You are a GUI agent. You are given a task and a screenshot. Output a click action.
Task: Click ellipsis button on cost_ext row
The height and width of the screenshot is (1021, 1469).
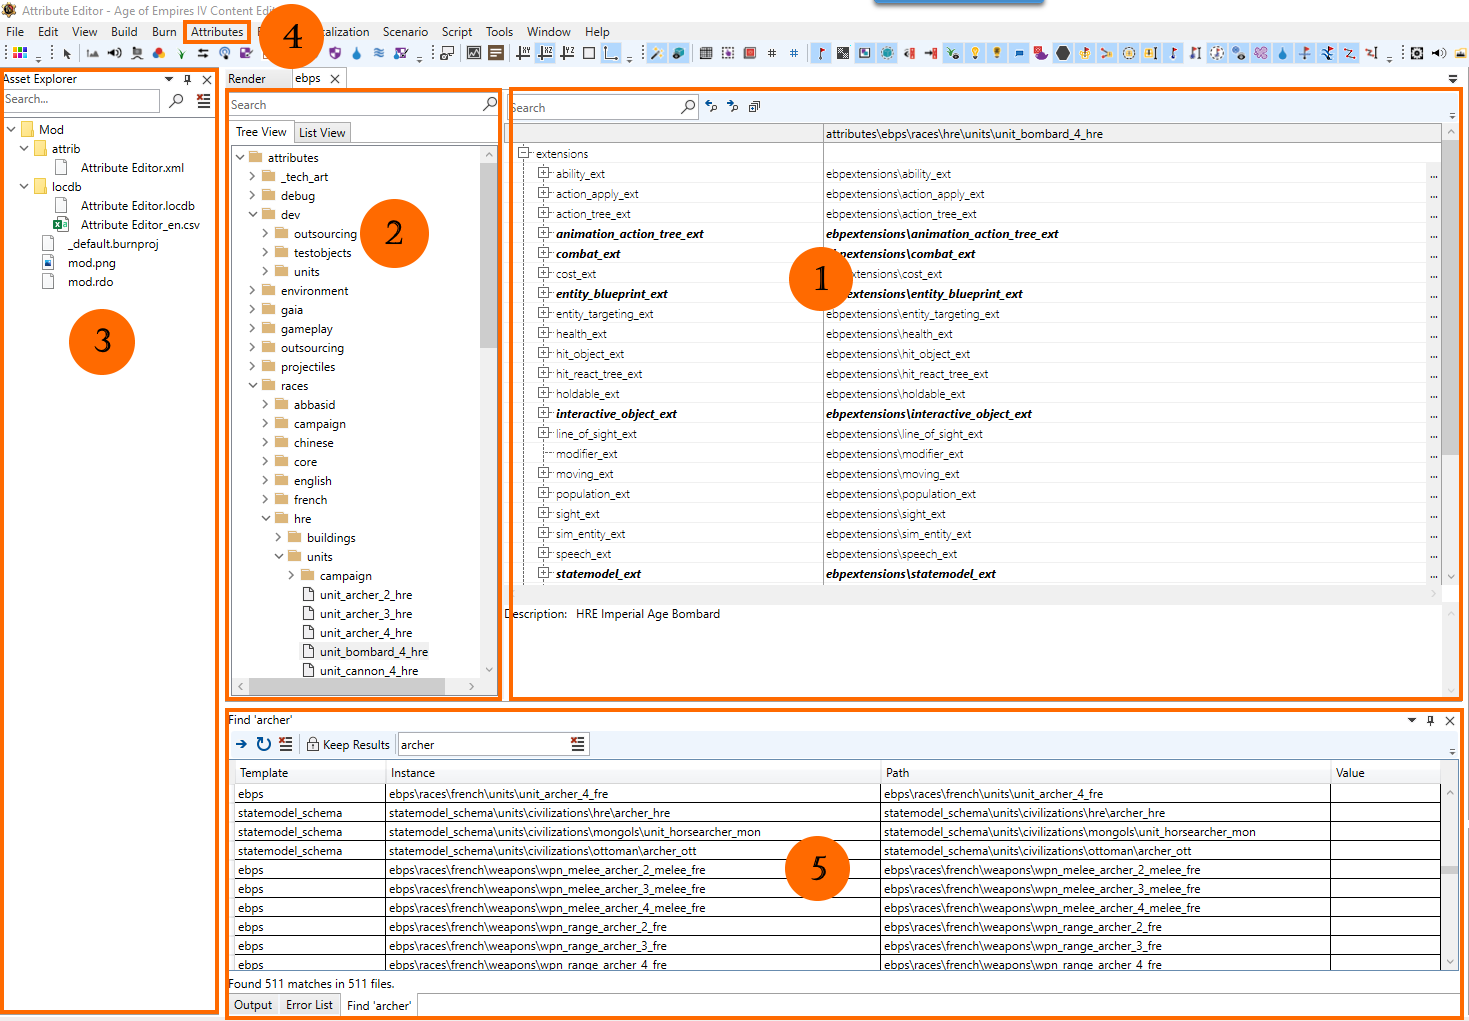point(1434,274)
